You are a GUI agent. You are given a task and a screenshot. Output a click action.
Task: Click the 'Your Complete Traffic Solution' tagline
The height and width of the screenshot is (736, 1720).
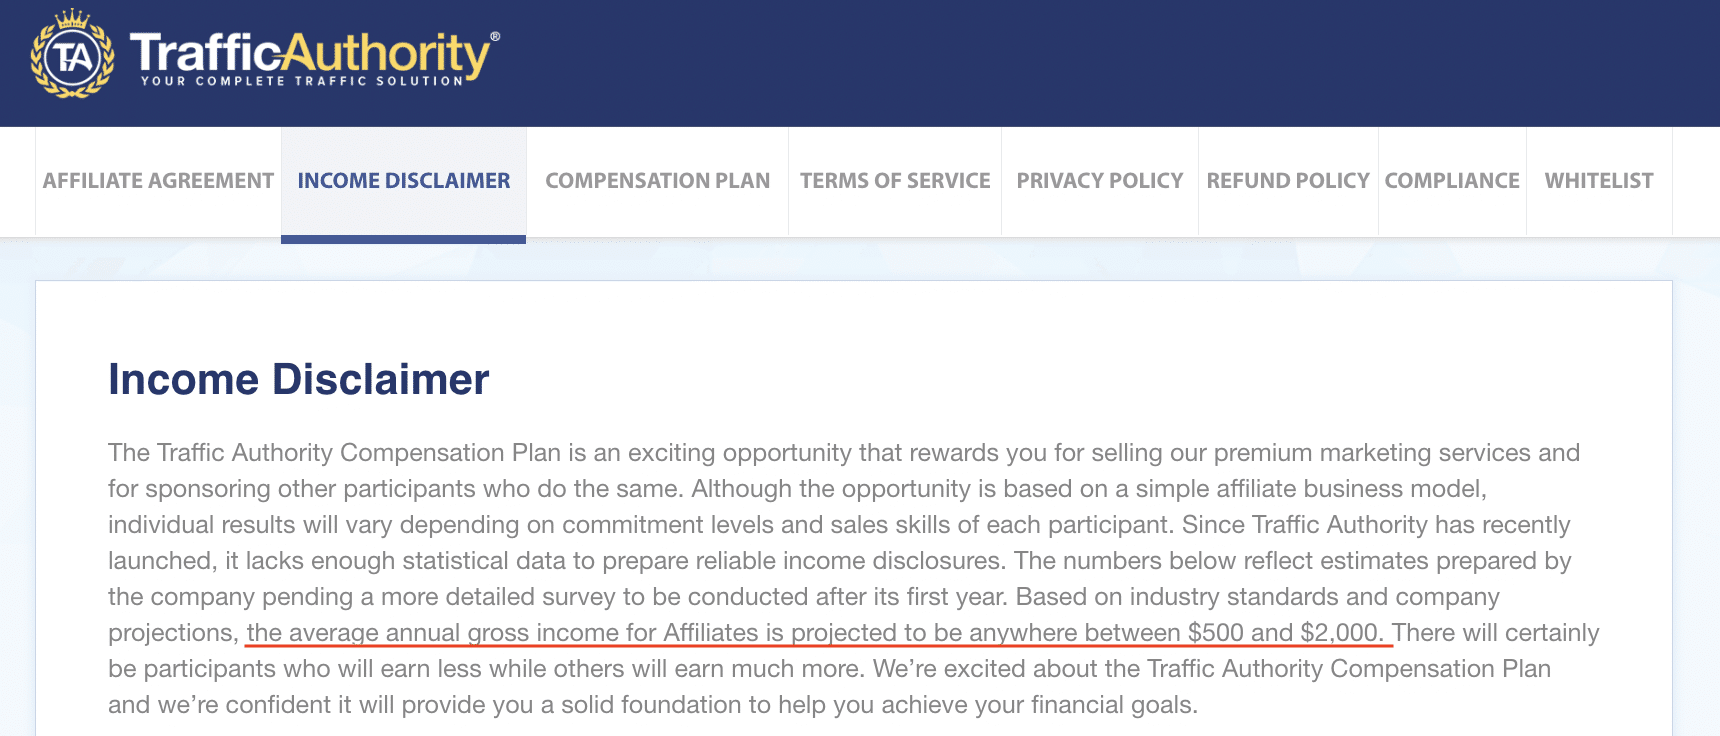pyautogui.click(x=302, y=81)
